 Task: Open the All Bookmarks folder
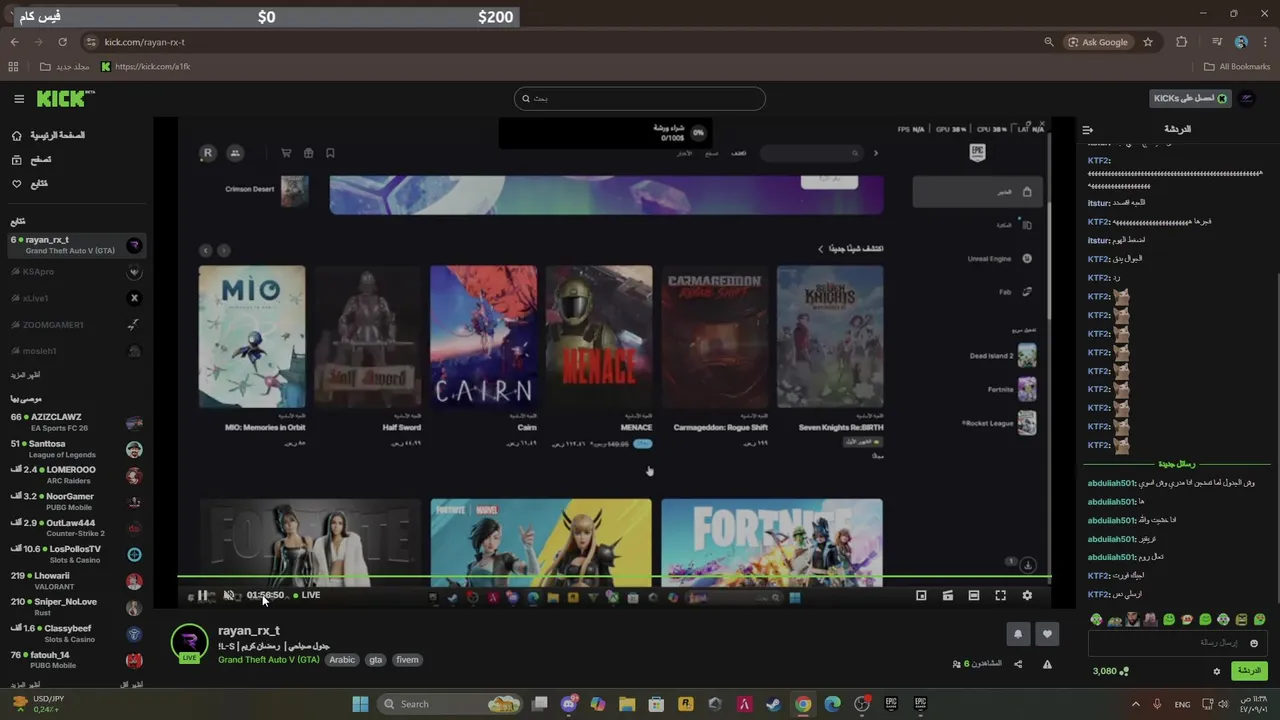coord(1237,67)
